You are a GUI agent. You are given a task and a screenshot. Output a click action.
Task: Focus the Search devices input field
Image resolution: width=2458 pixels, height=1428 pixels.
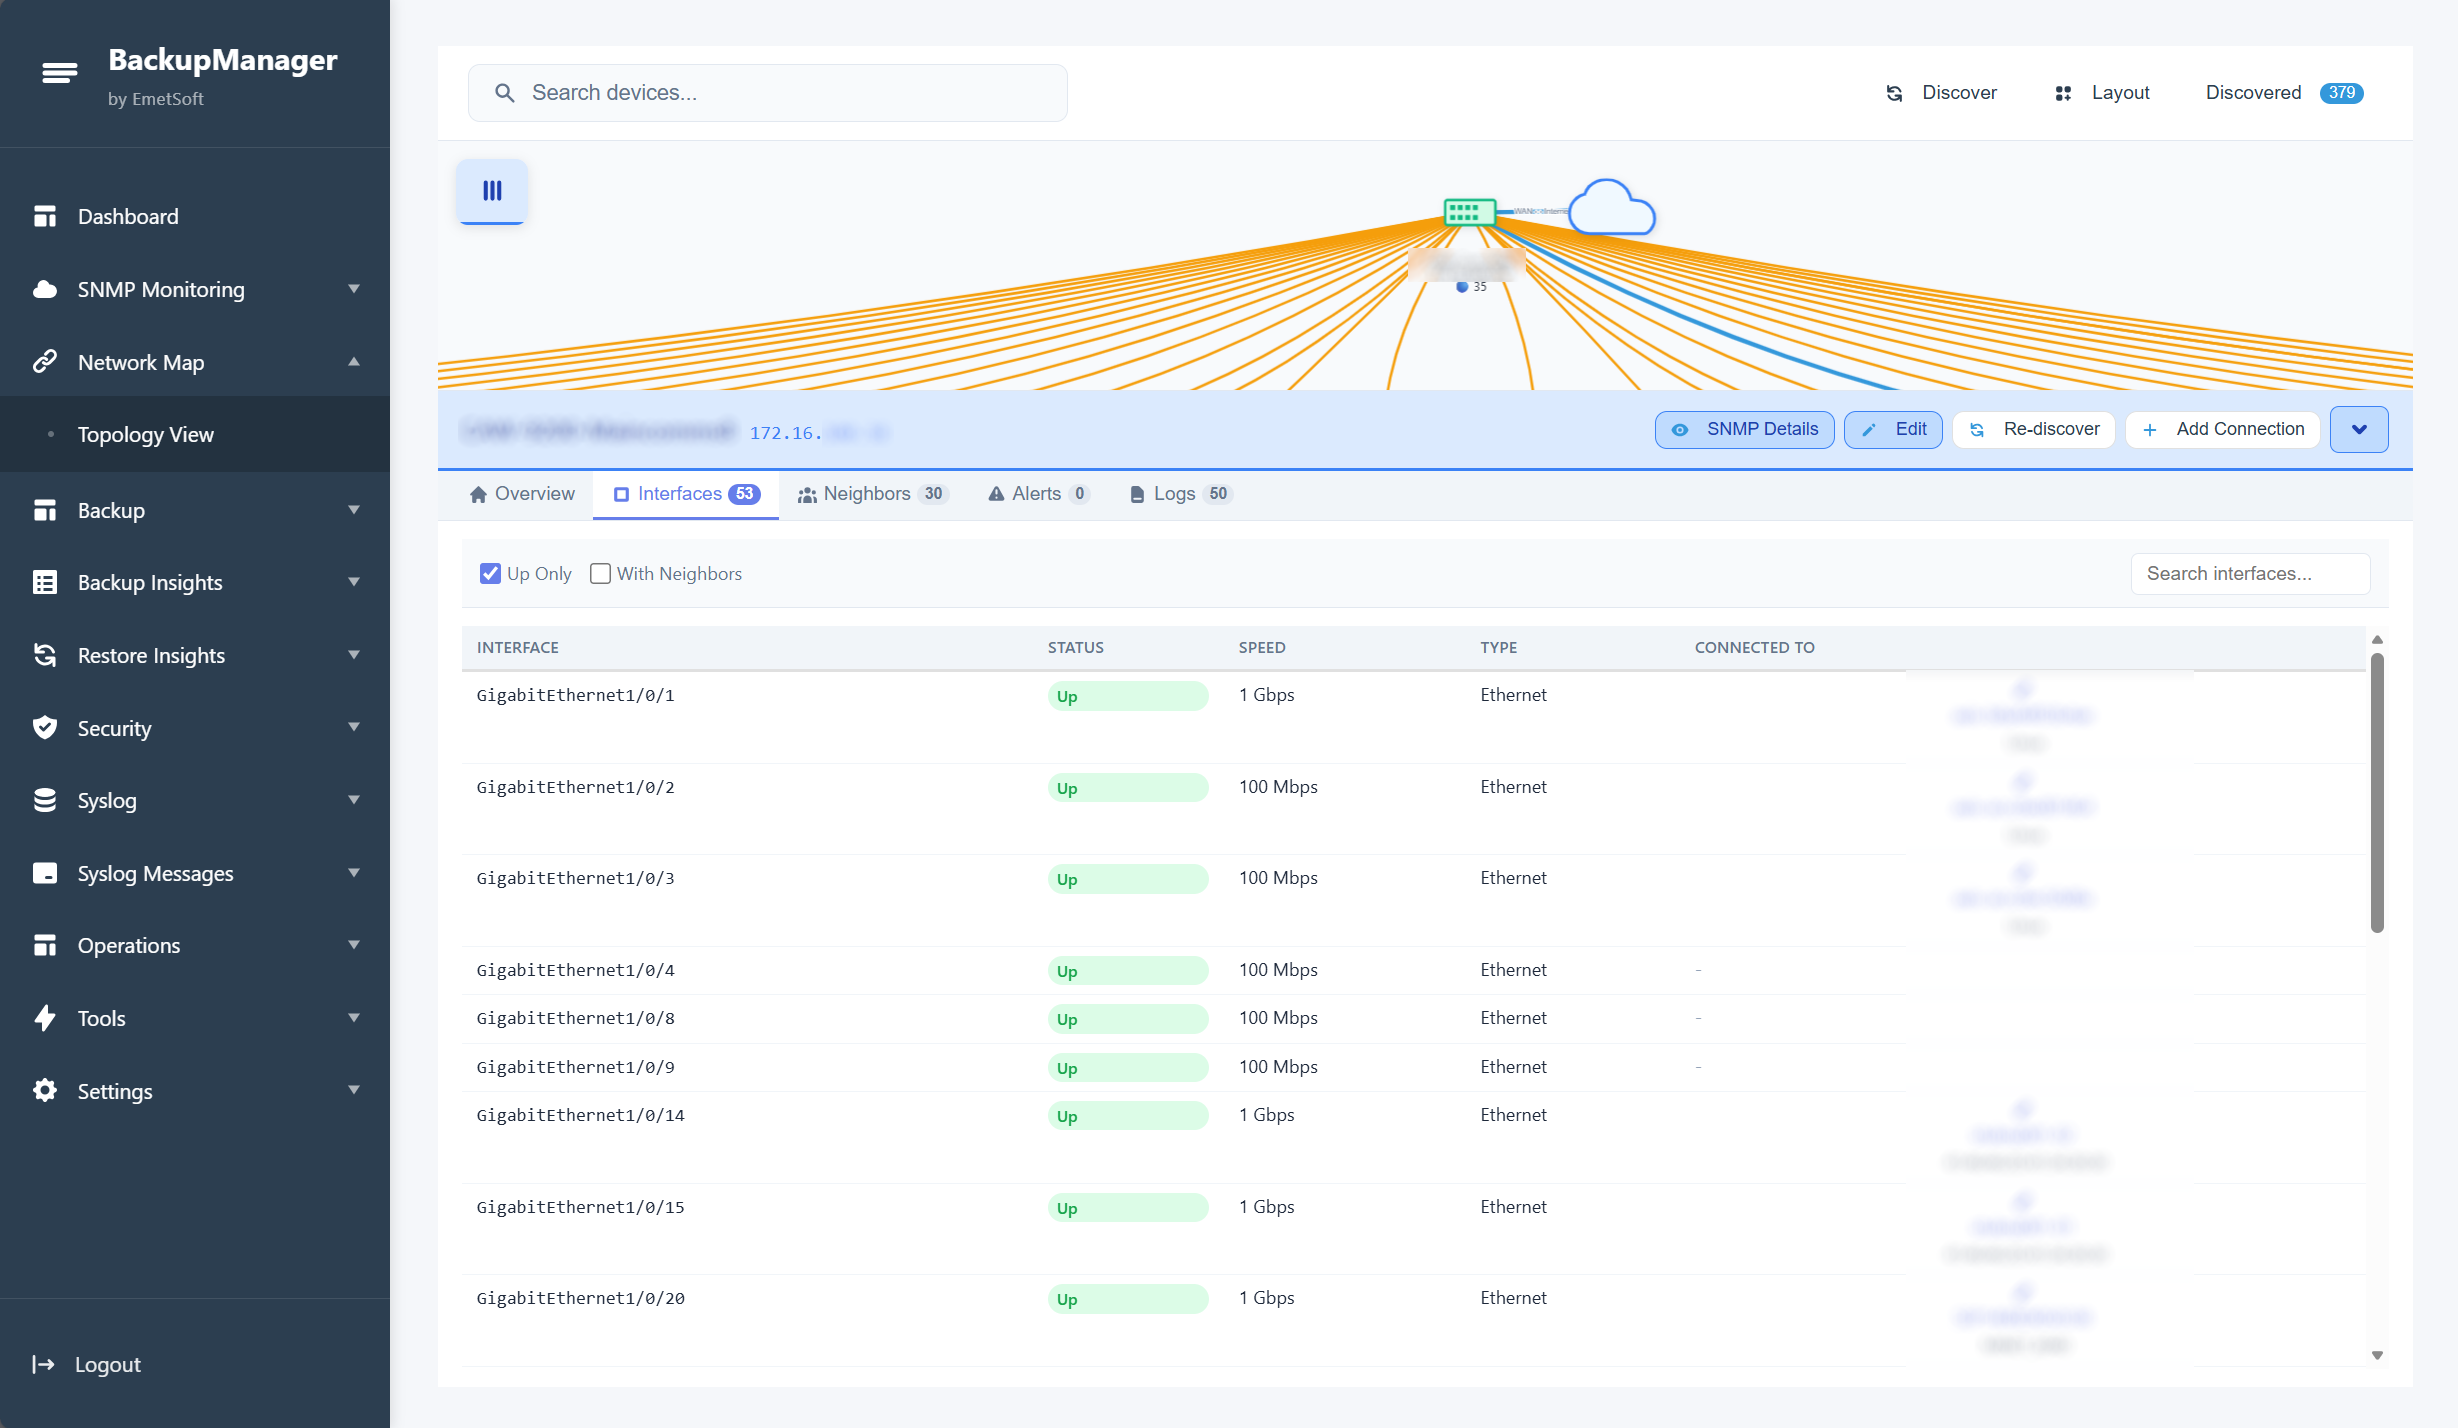coord(767,93)
